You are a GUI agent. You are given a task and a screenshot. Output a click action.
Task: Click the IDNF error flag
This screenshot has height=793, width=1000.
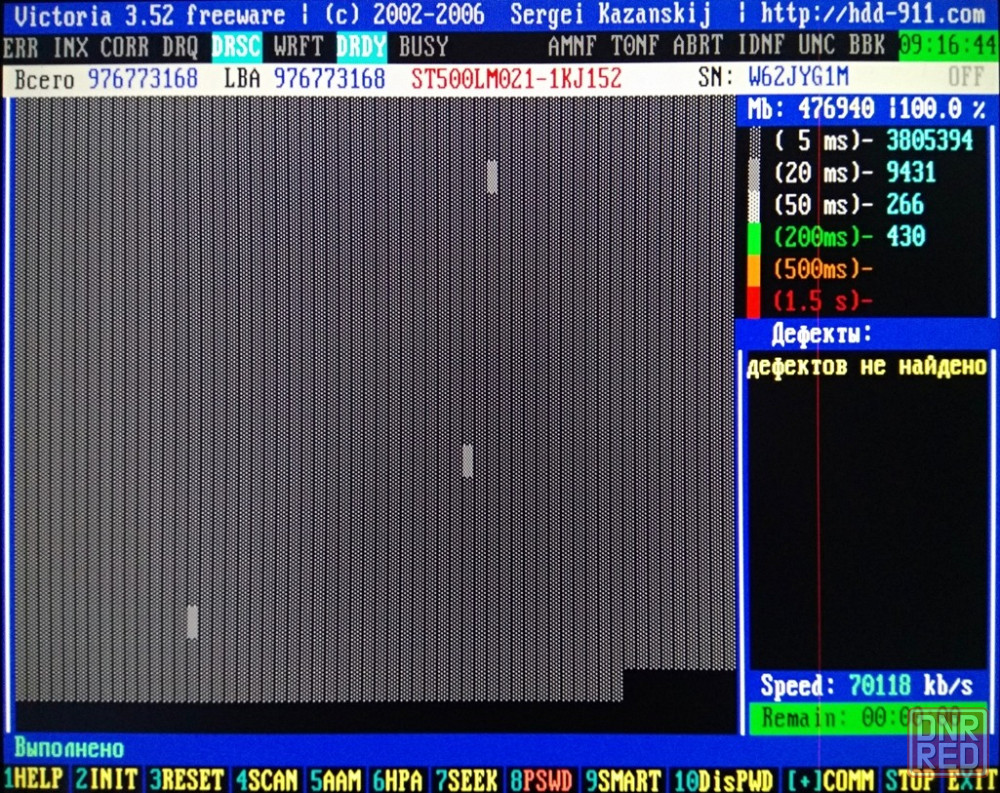761,46
